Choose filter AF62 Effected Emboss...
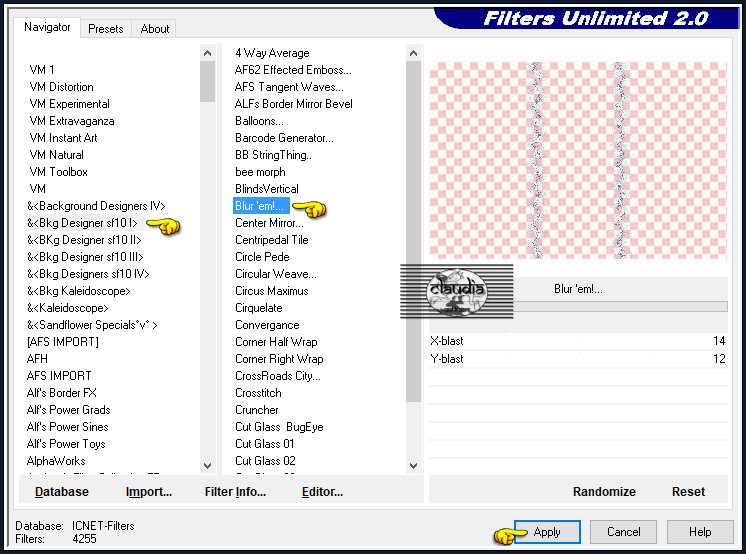The image size is (746, 554). 293,70
